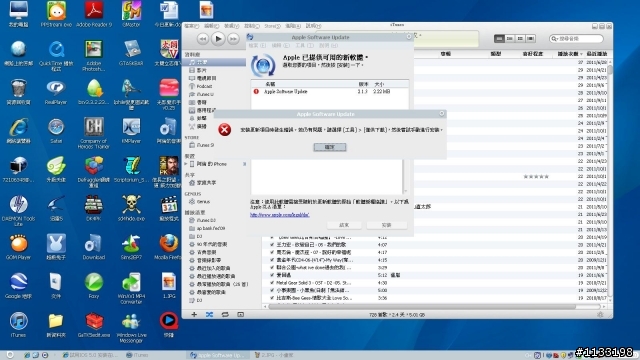Open the apple.com link in Software Update
640x360 pixels.
click(280, 215)
